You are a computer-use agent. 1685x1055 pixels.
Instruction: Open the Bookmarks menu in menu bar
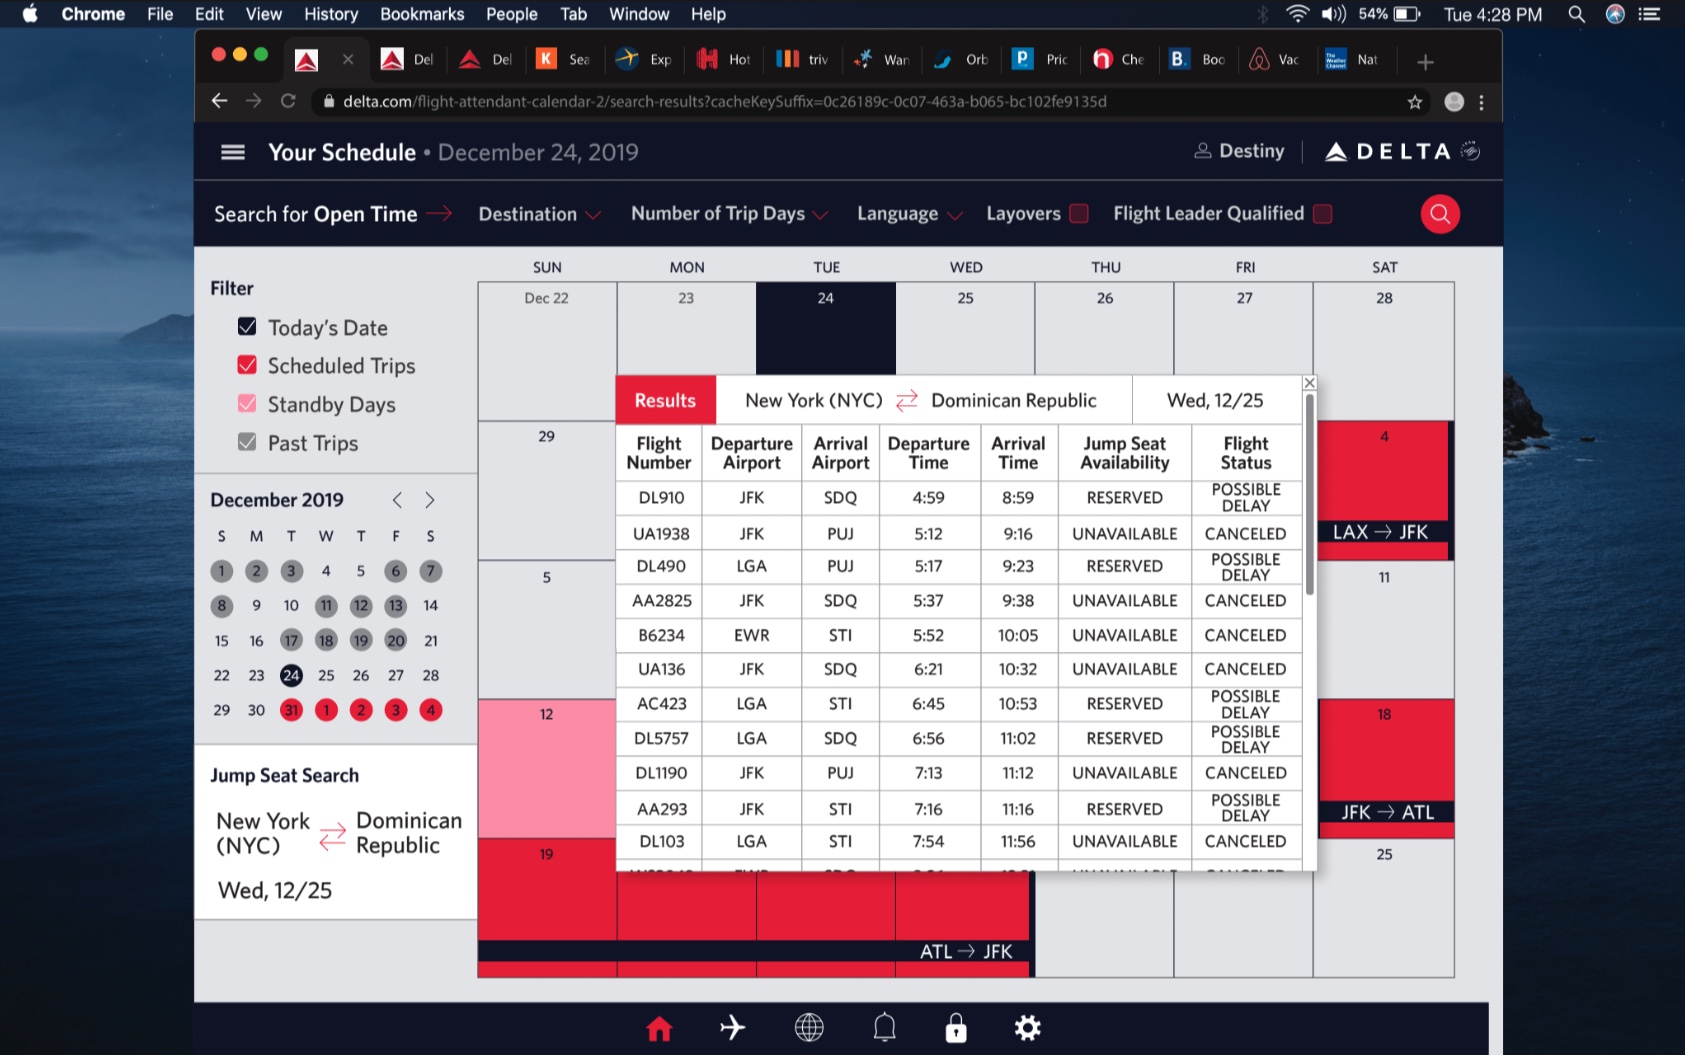pyautogui.click(x=421, y=14)
